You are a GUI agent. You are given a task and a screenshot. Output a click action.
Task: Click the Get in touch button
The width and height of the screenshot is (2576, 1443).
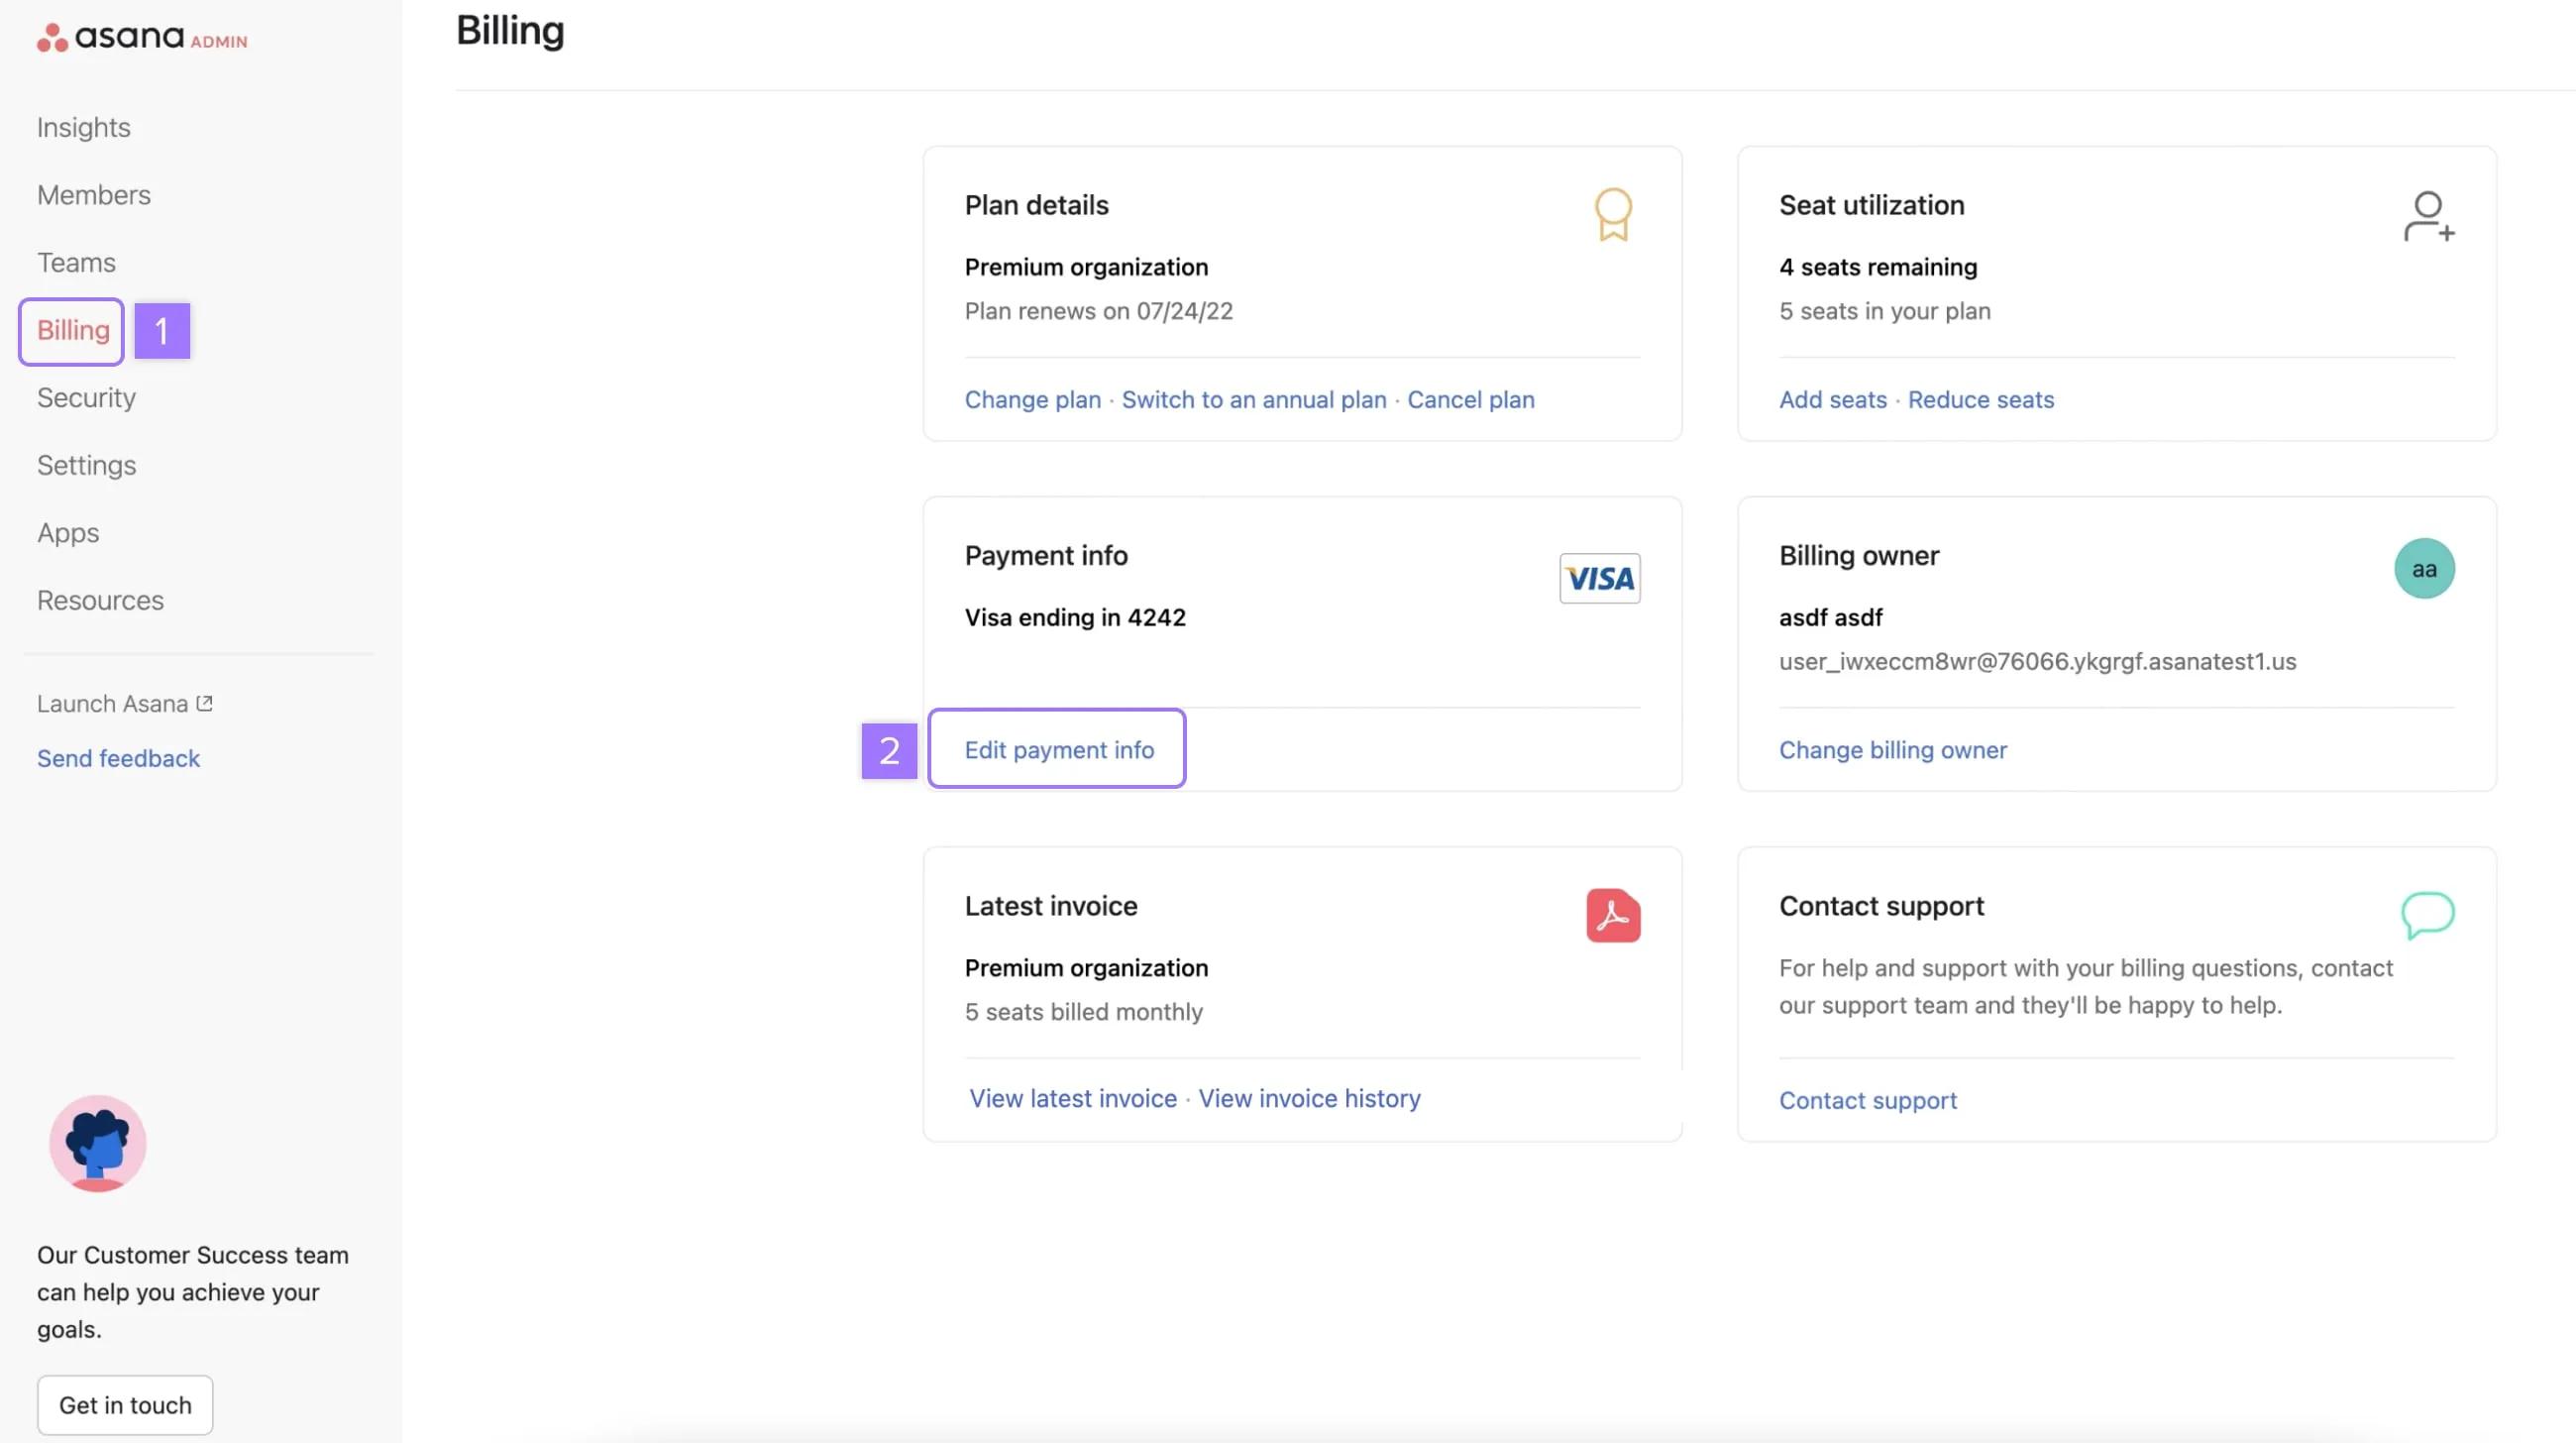coord(123,1404)
